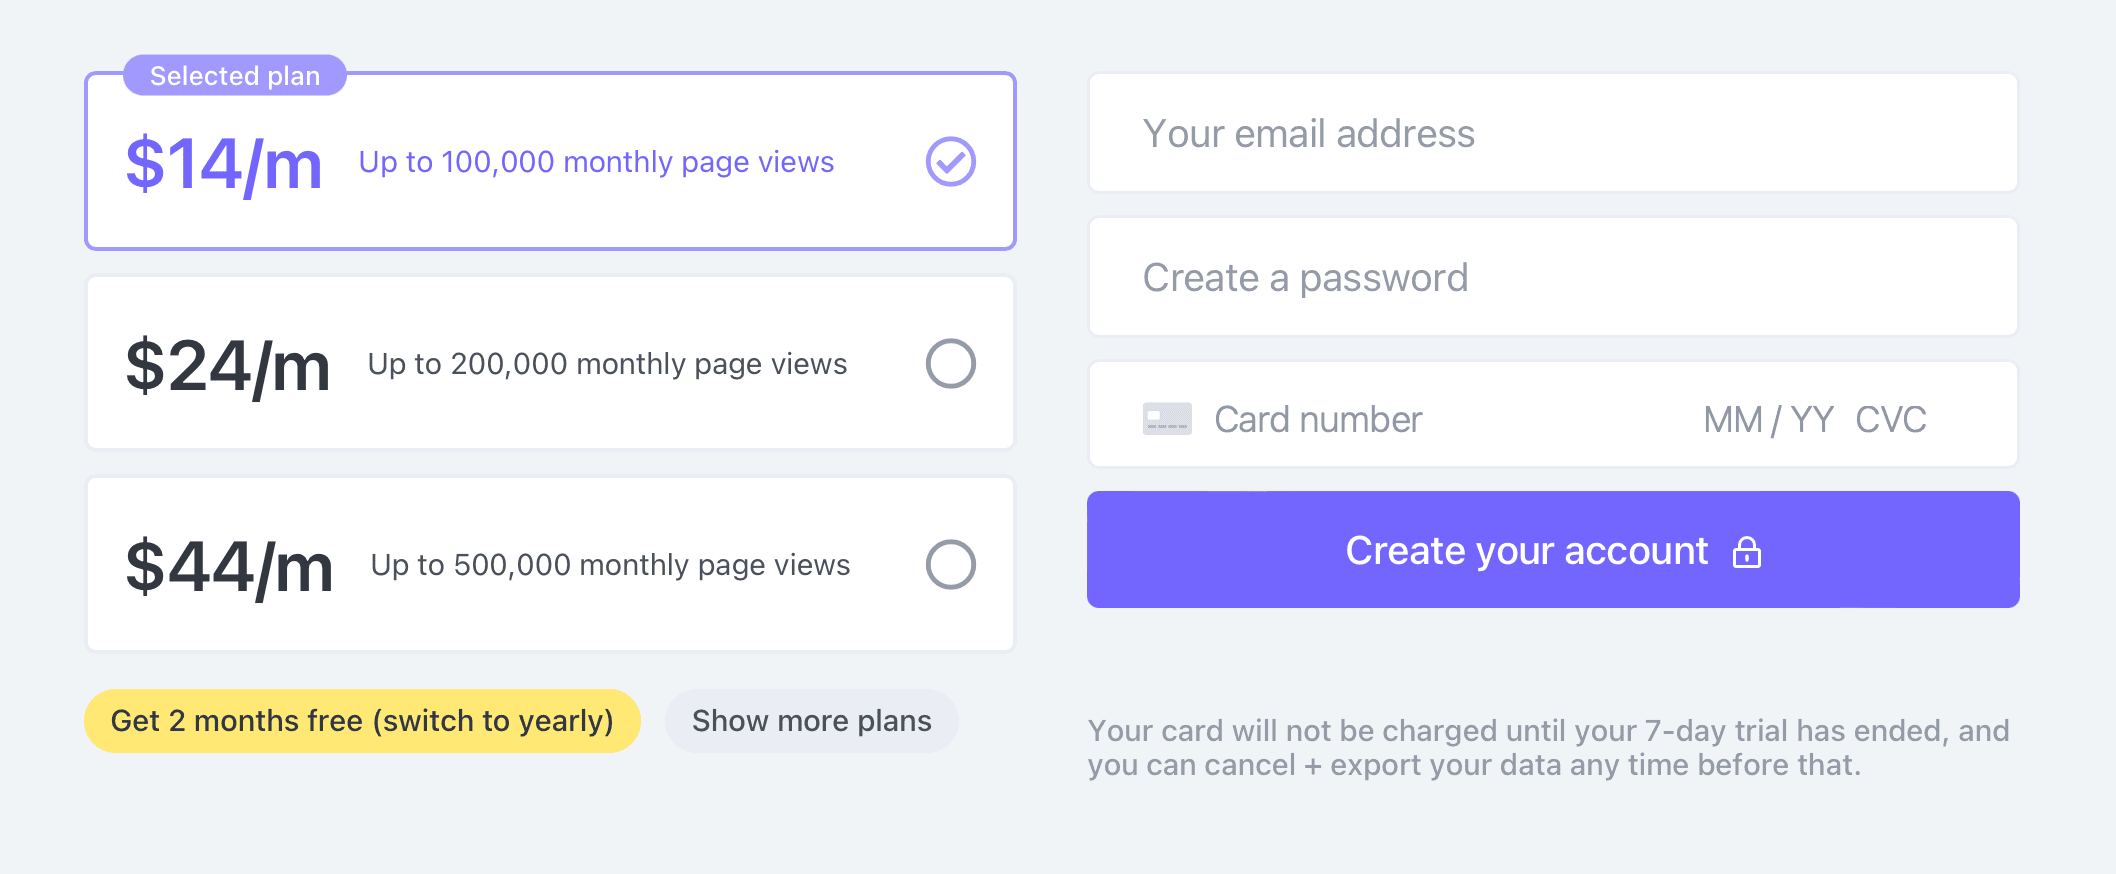The height and width of the screenshot is (874, 2116).
Task: Select the $44/m plan card
Action: [550, 565]
